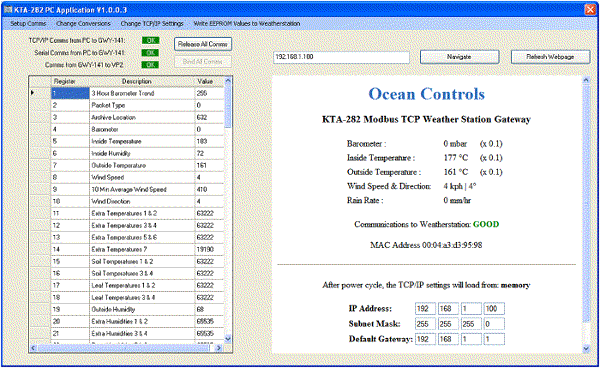
Task: Click the Serial Comms OK status indicator
Action: tap(150, 52)
